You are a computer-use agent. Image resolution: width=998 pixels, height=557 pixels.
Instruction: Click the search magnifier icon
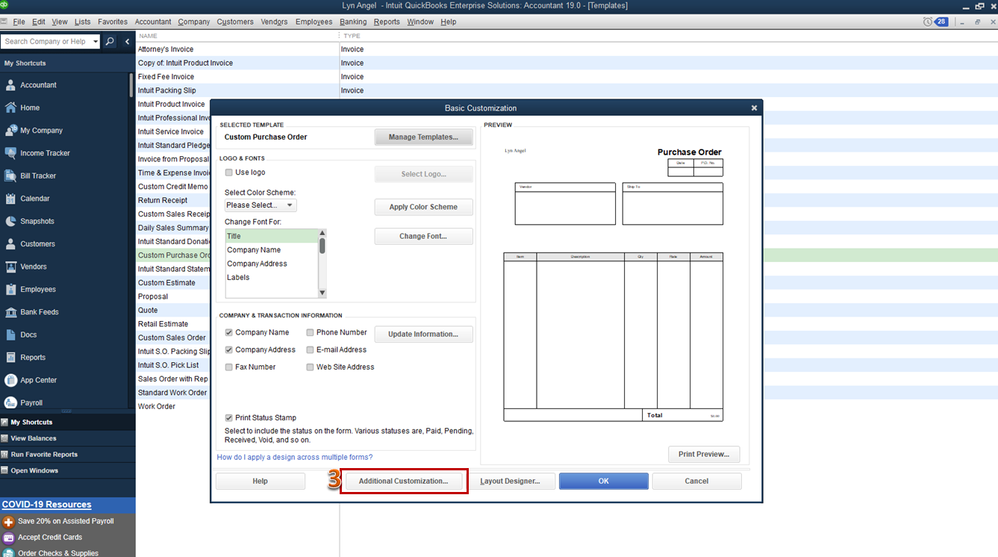(110, 41)
